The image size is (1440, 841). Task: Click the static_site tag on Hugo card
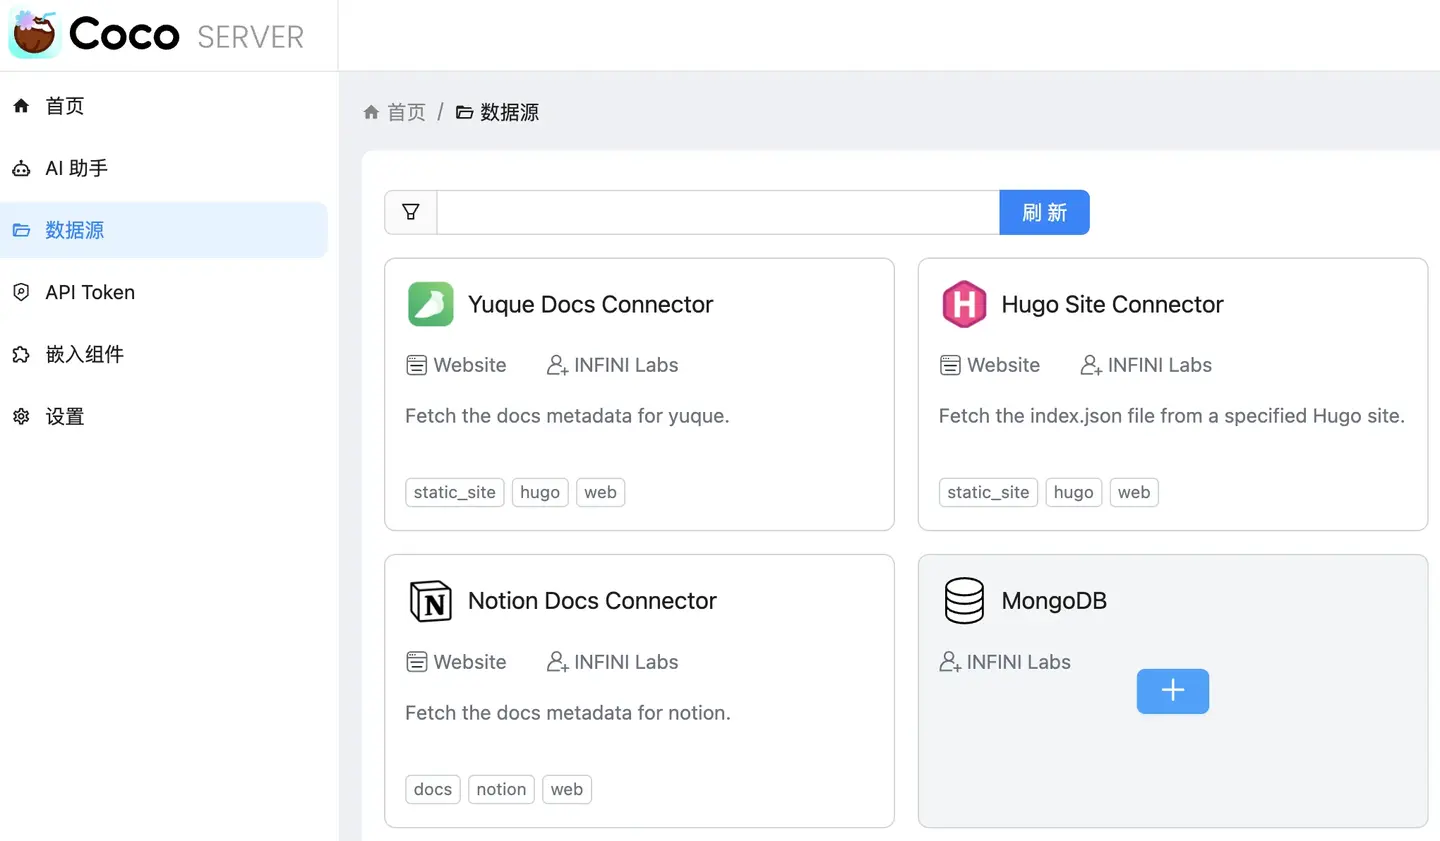[988, 492]
